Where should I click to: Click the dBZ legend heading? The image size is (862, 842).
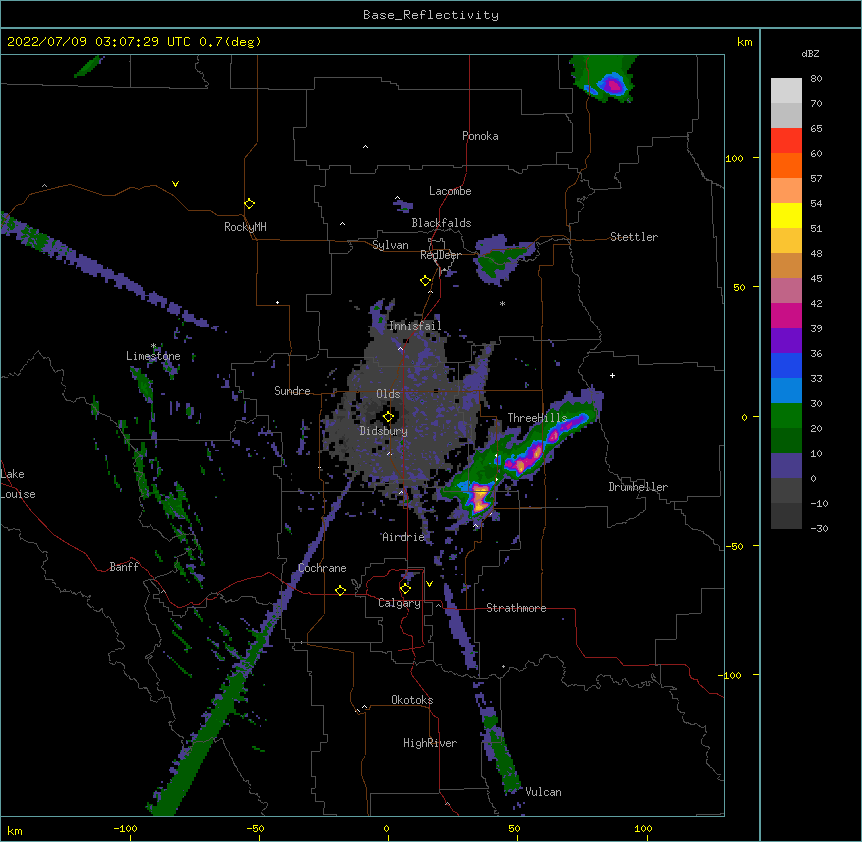coord(810,53)
